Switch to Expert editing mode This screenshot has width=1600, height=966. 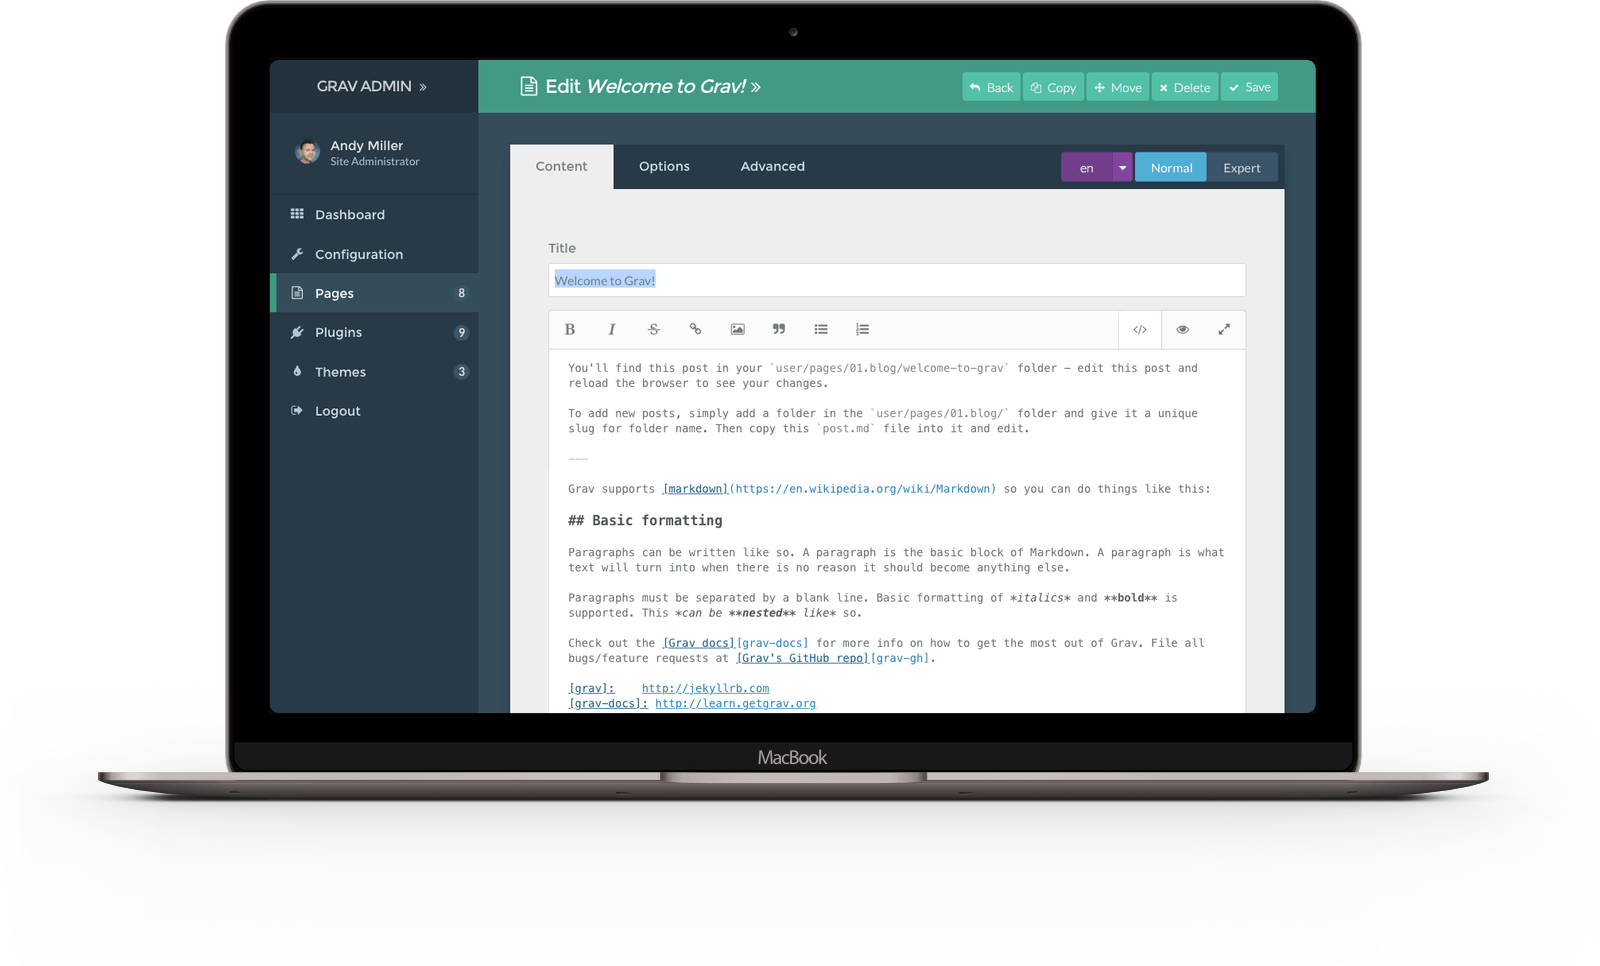1242,167
